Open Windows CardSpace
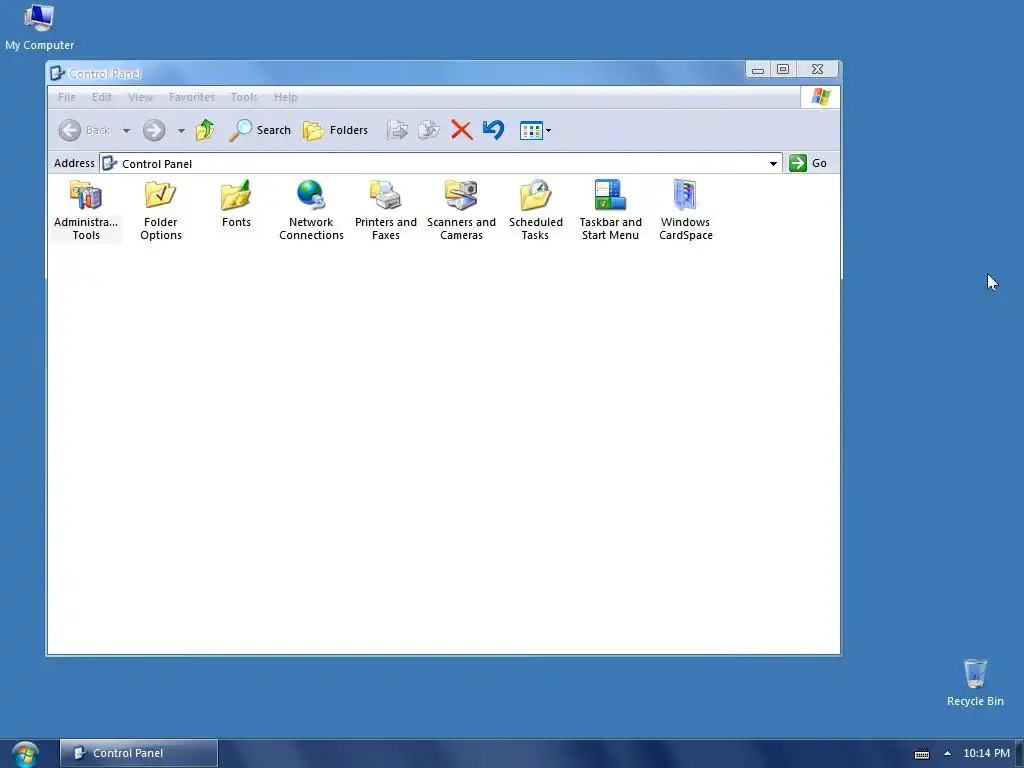This screenshot has height=768, width=1024. coord(685,210)
